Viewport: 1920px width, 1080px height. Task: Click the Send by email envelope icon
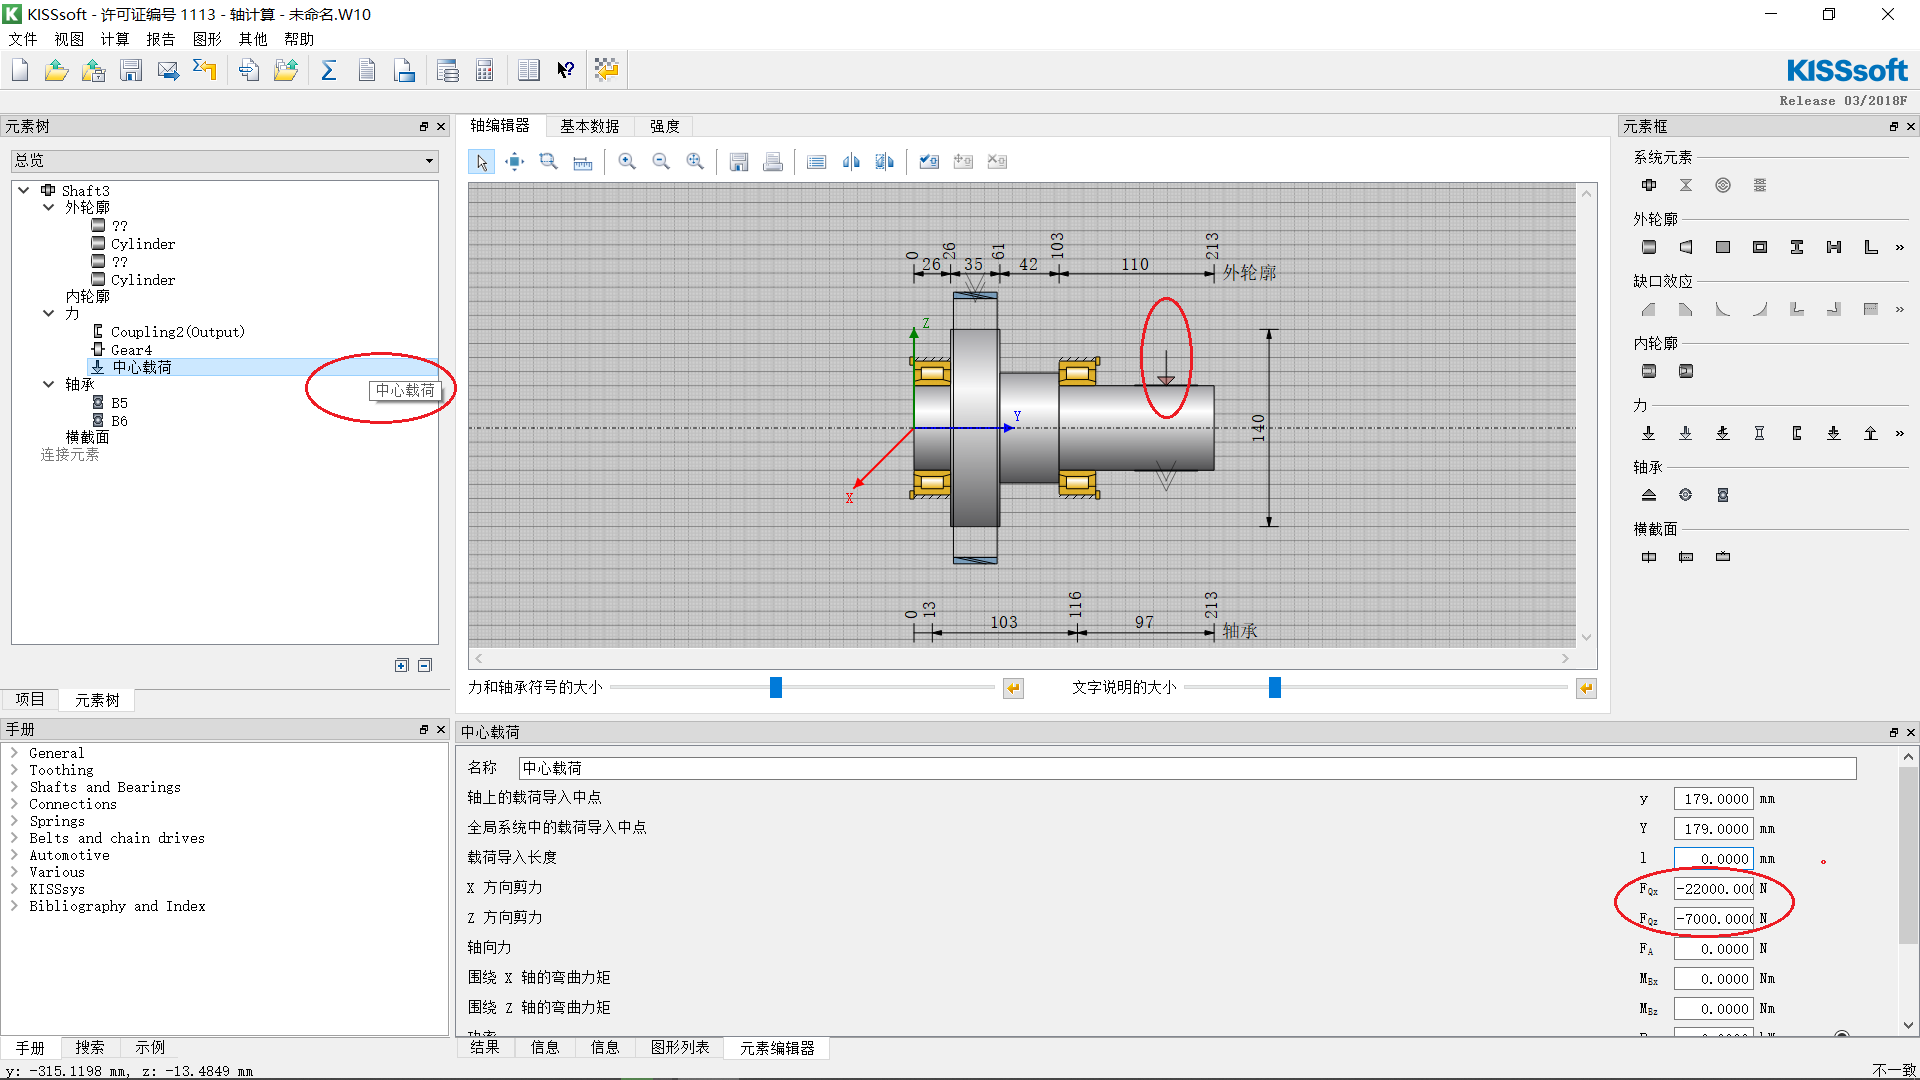coord(168,70)
